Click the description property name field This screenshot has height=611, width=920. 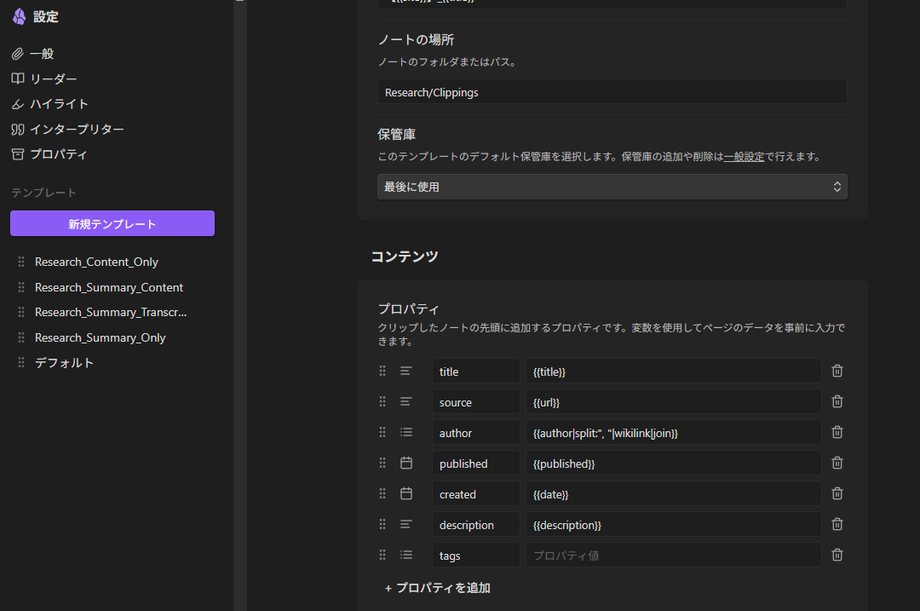[x=476, y=524]
